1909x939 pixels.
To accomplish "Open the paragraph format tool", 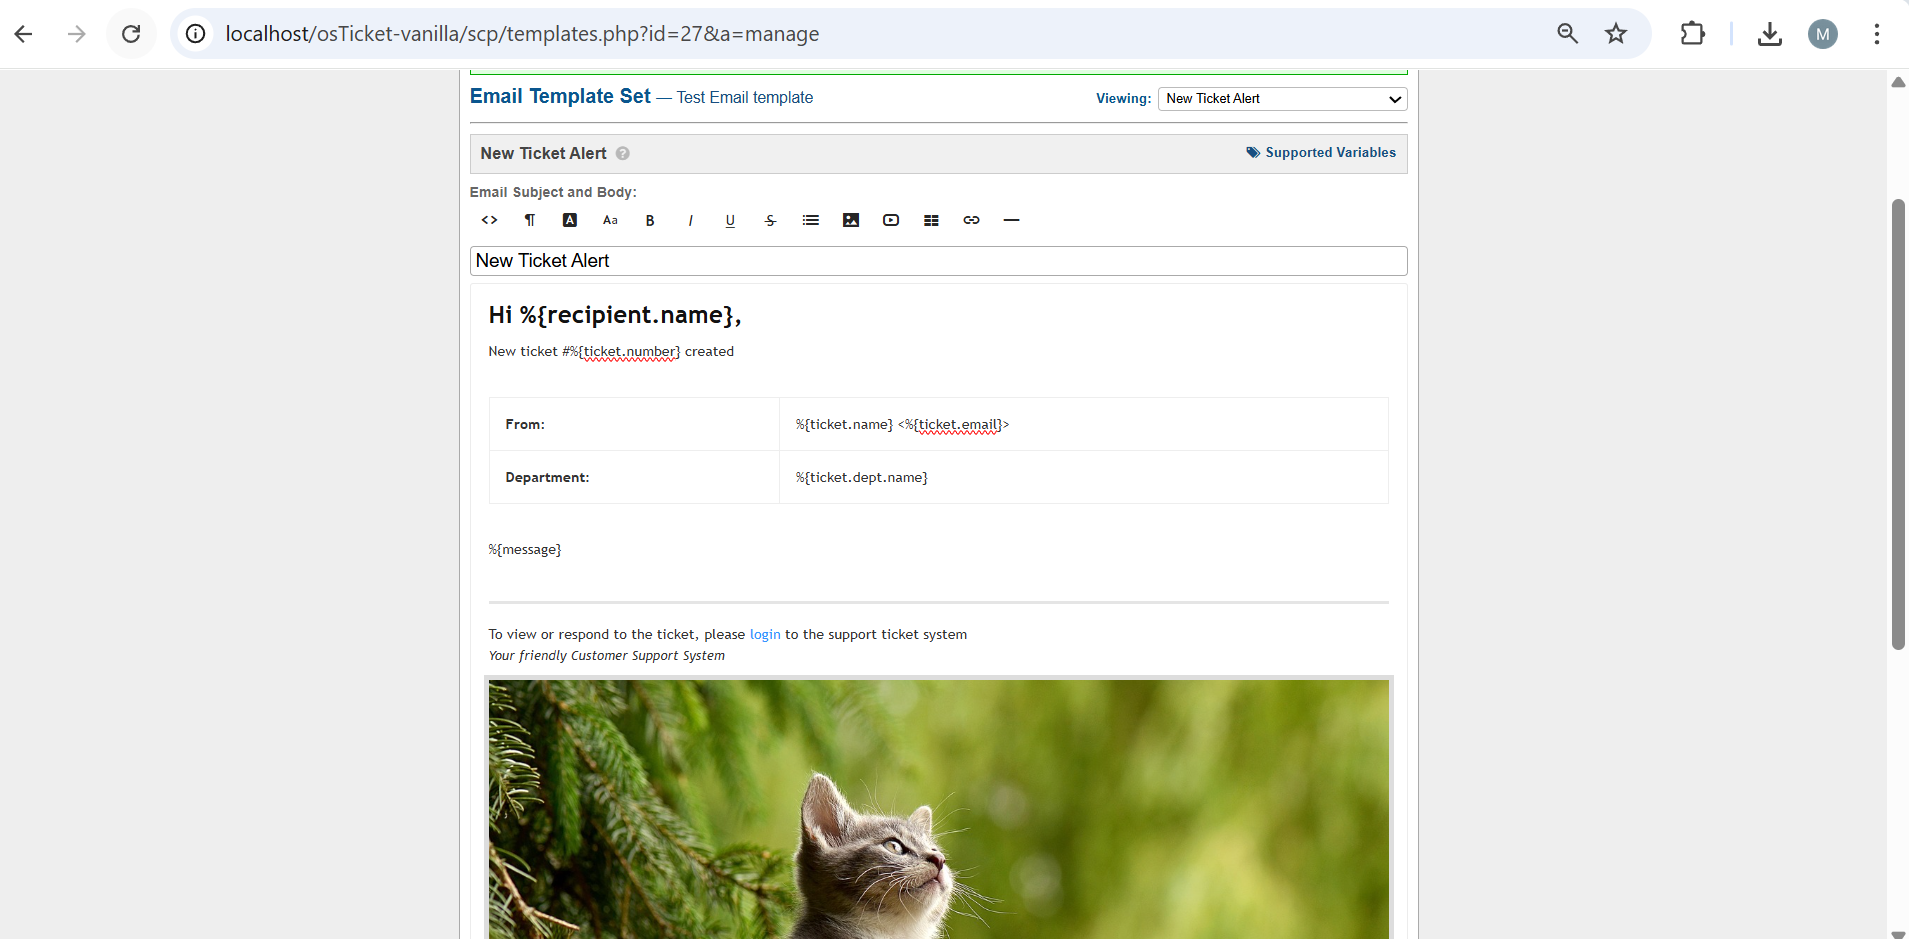I will 530,220.
